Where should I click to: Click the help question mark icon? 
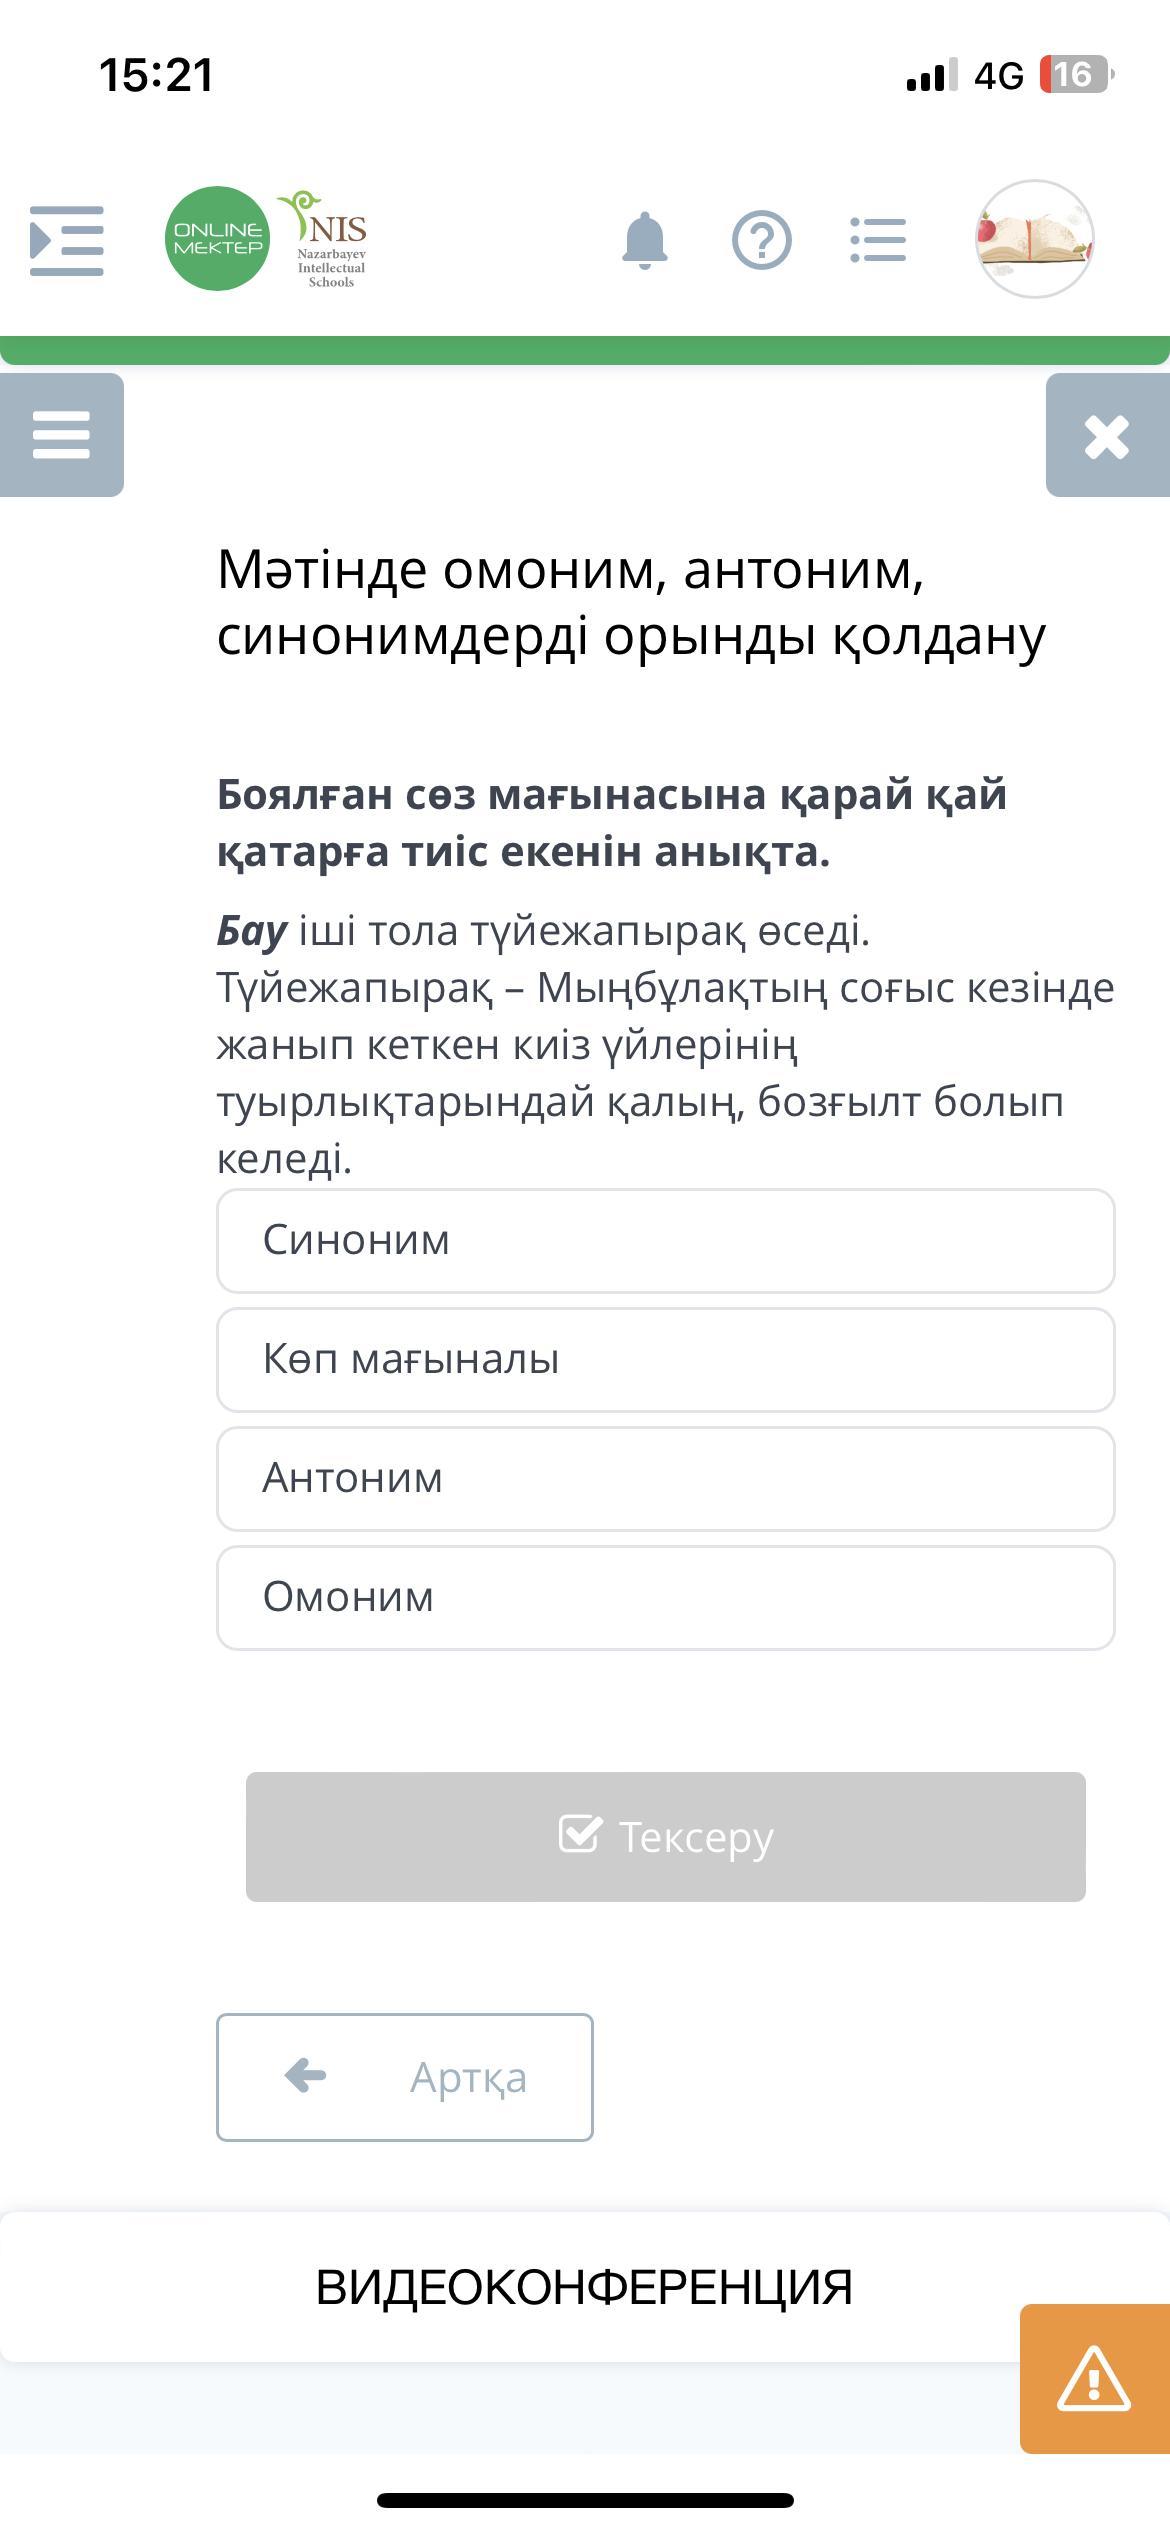pyautogui.click(x=762, y=241)
